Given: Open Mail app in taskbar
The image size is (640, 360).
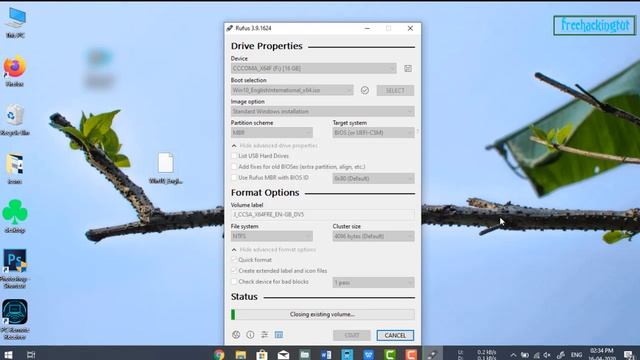Looking at the screenshot, I should (283, 354).
